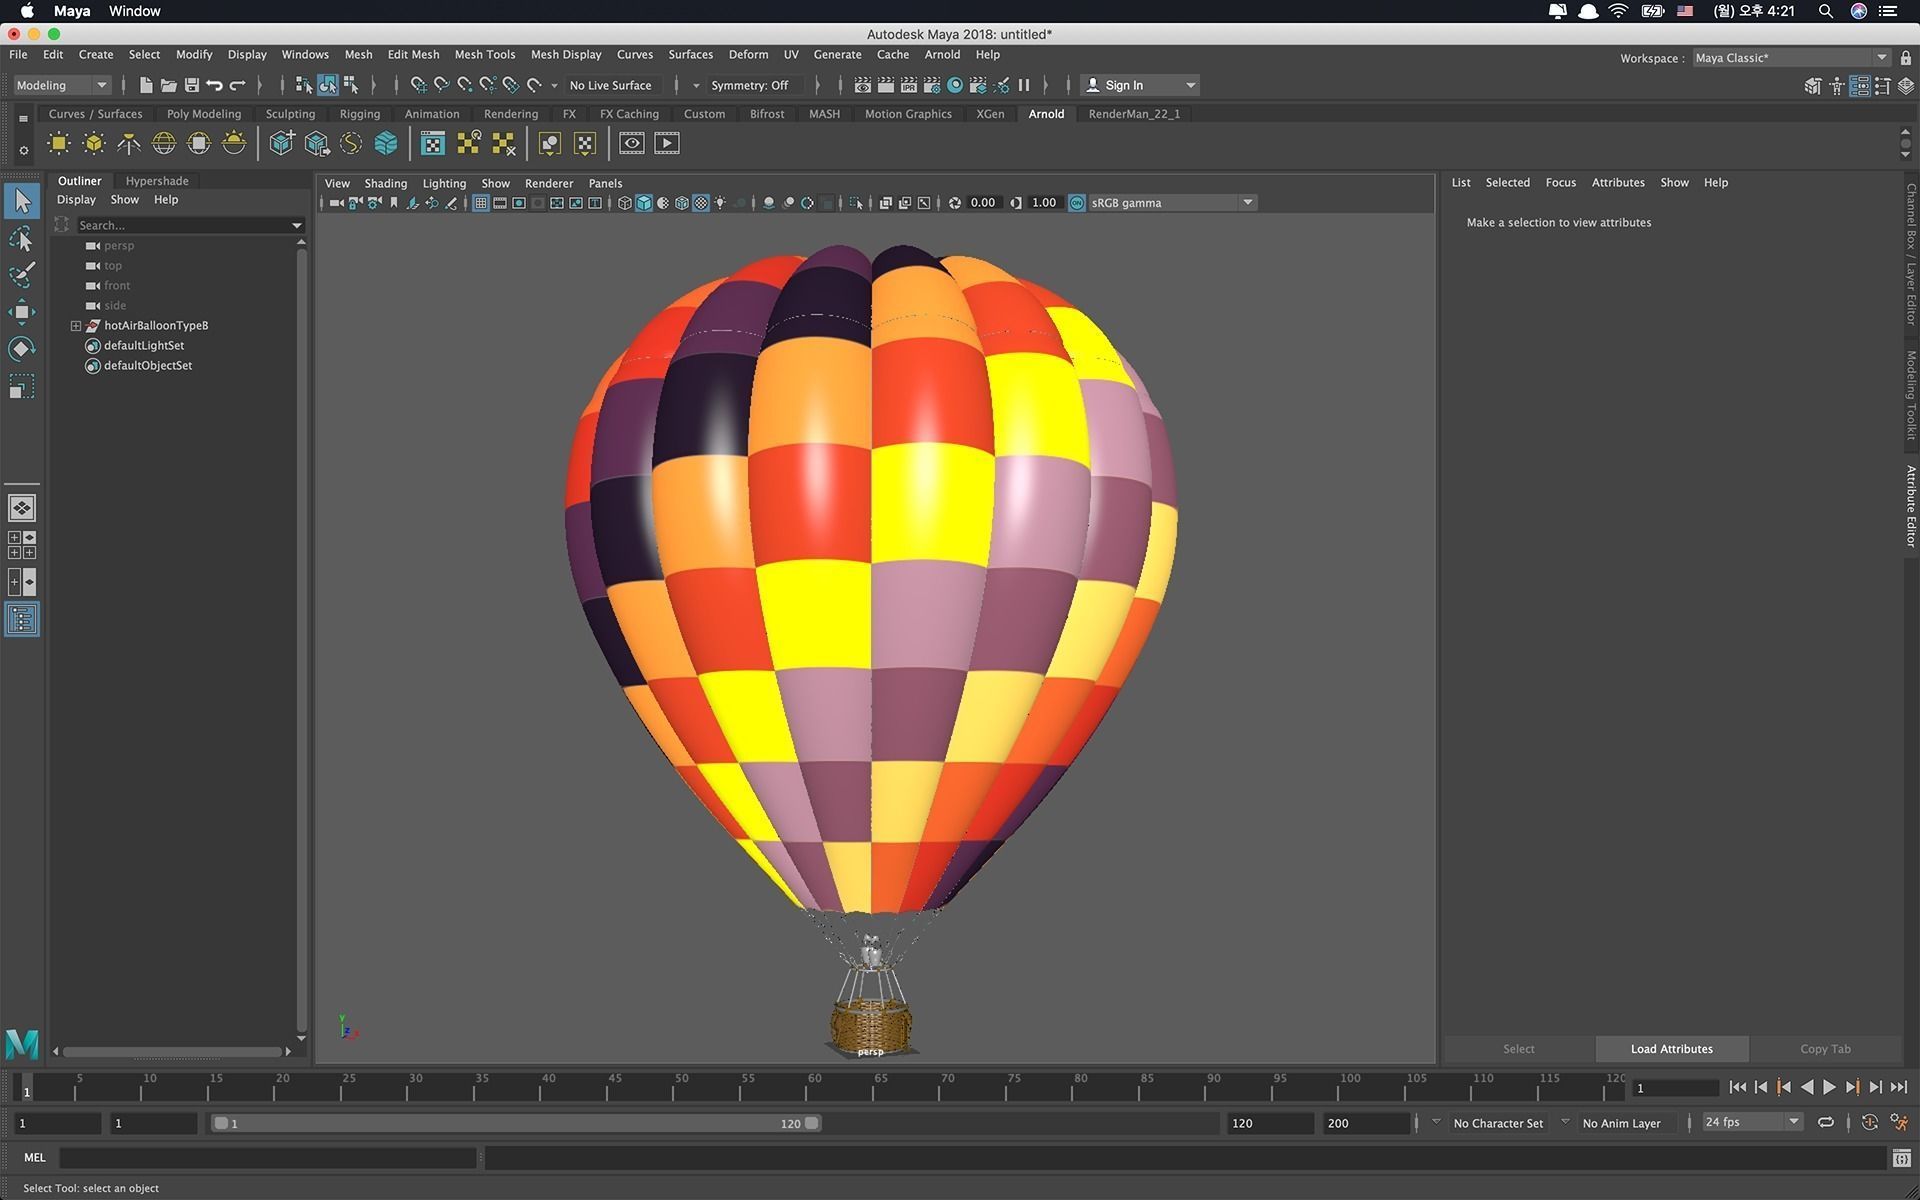
Task: Click No Live Surface field
Action: (611, 85)
